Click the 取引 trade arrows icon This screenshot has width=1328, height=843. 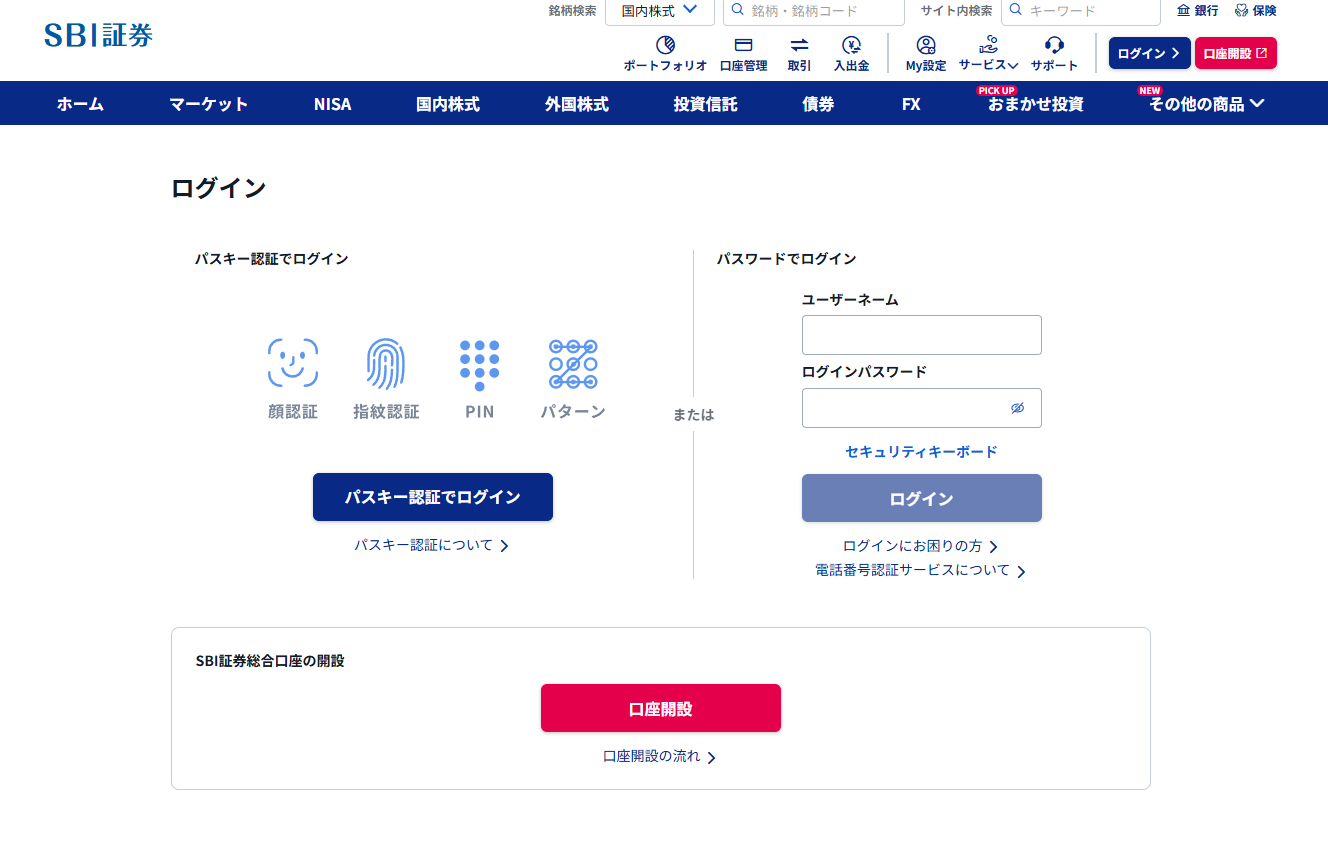point(799,45)
